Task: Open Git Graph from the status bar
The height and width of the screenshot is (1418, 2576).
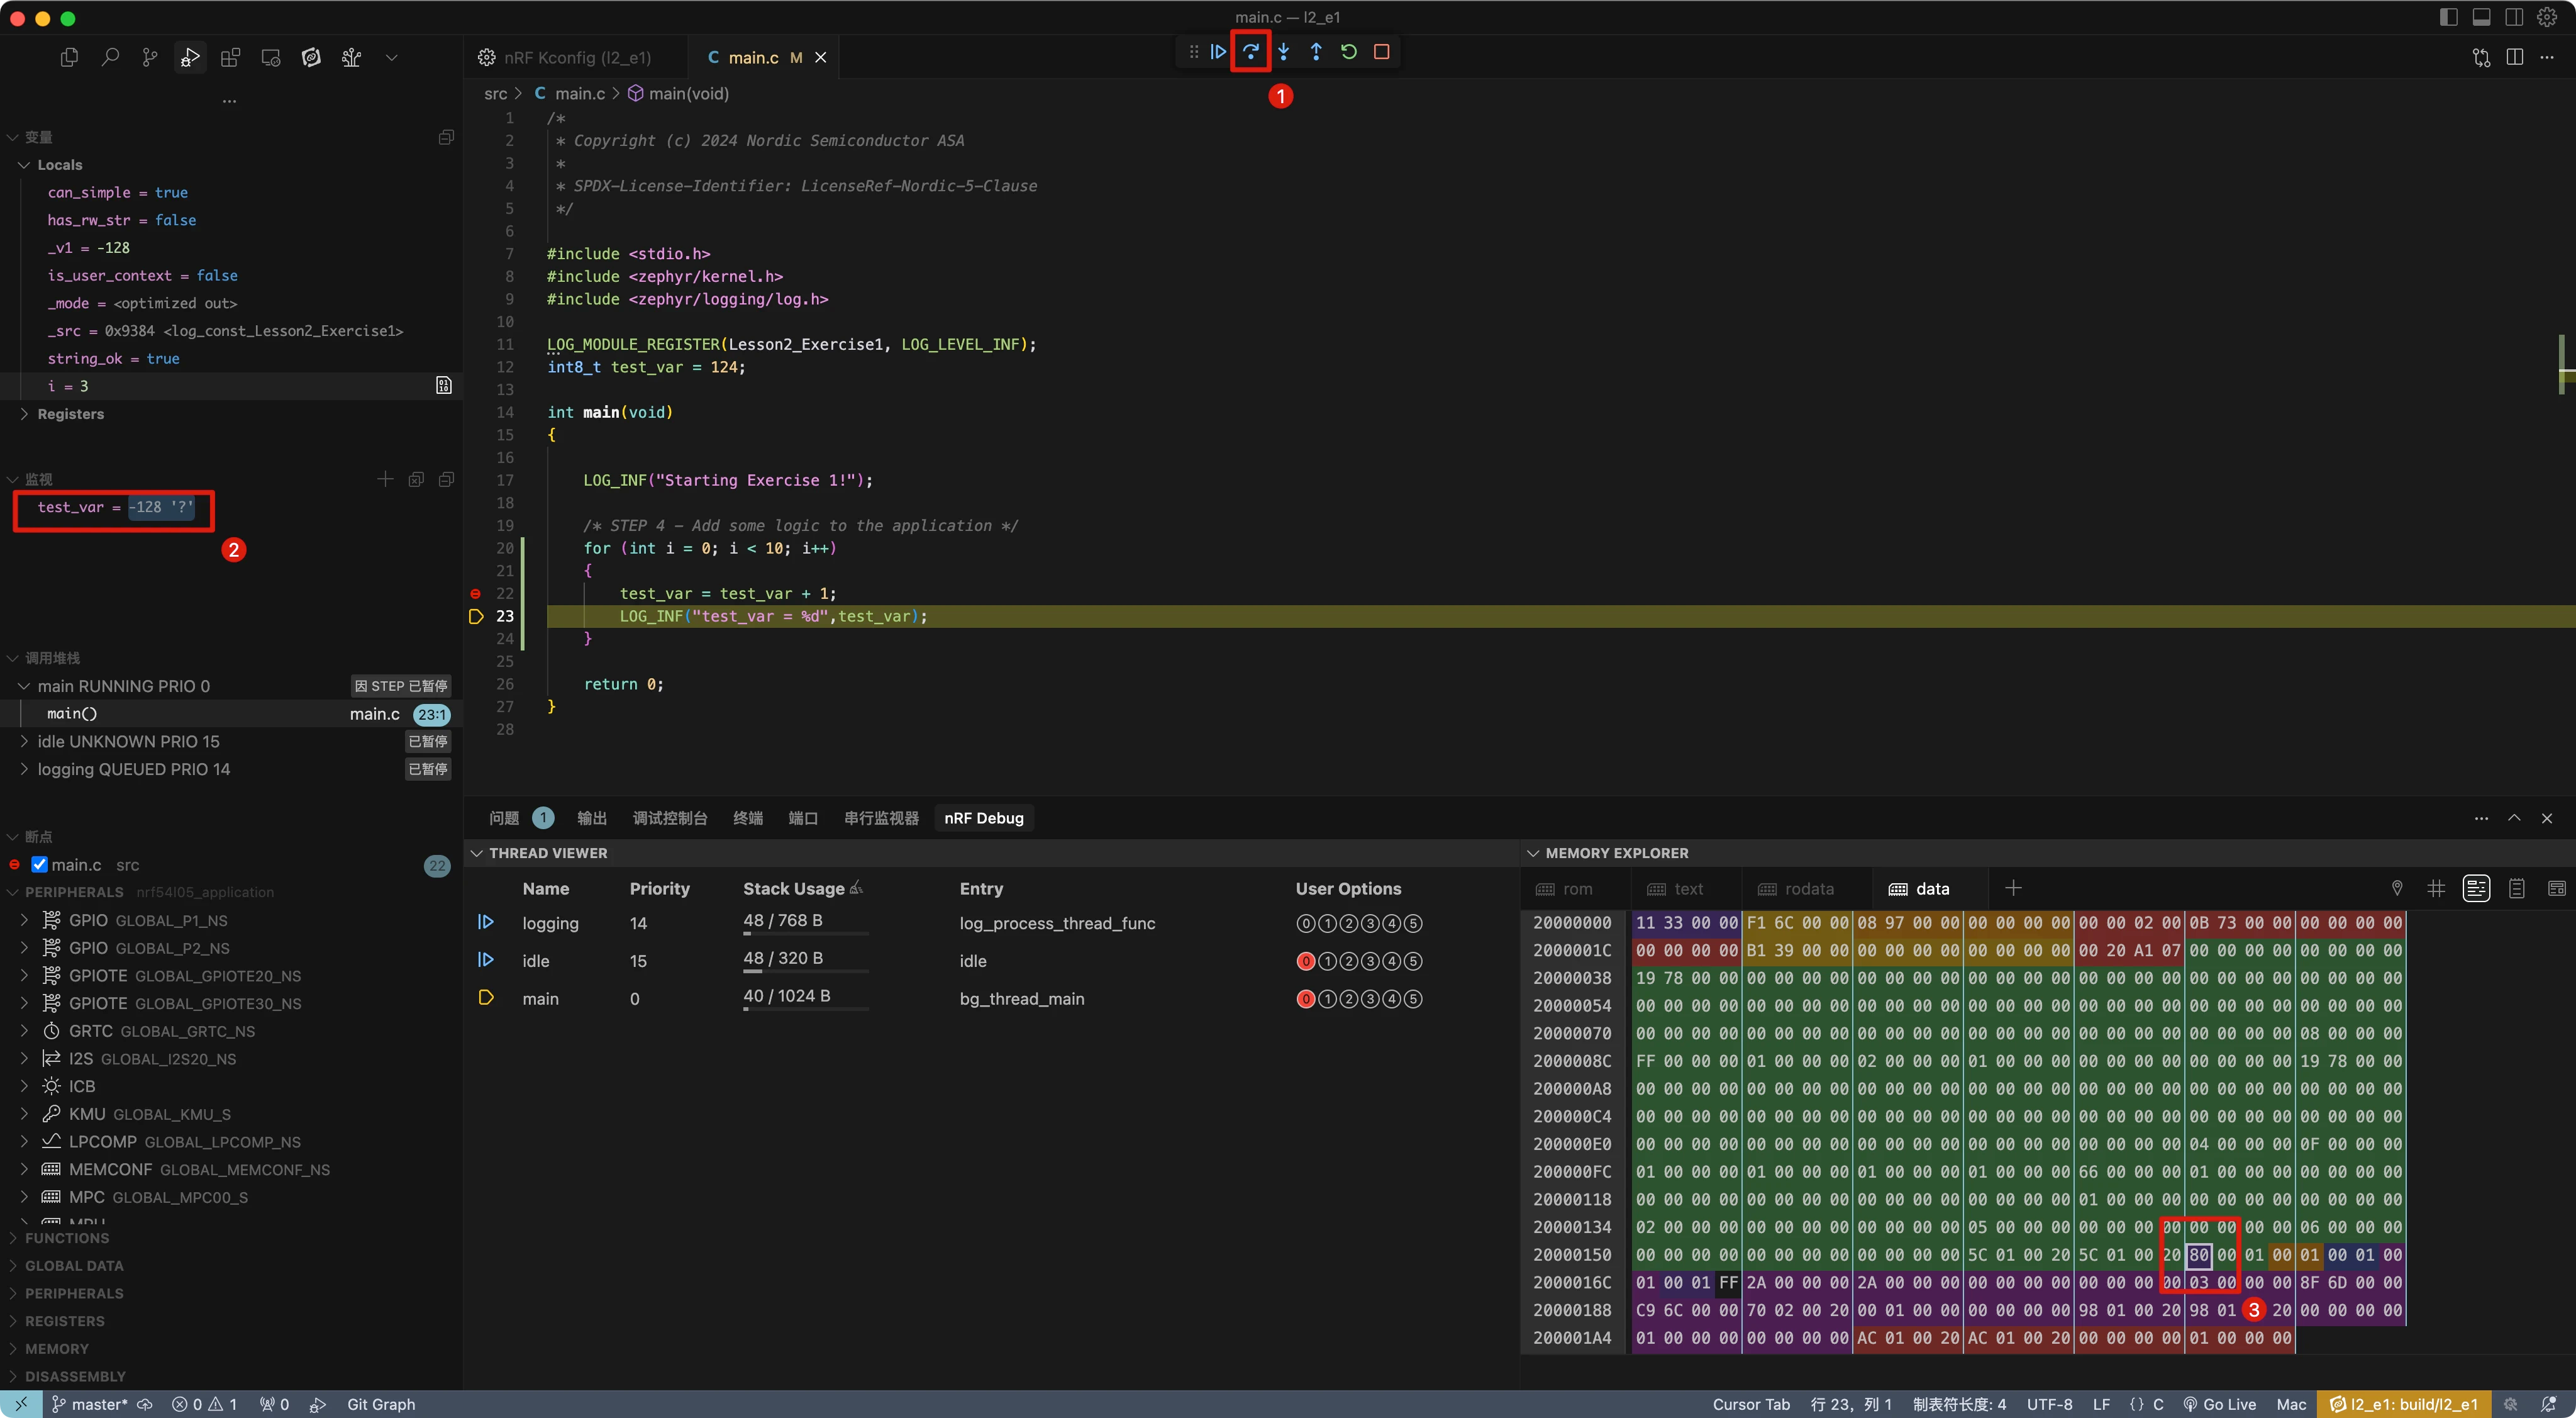Action: 380,1404
